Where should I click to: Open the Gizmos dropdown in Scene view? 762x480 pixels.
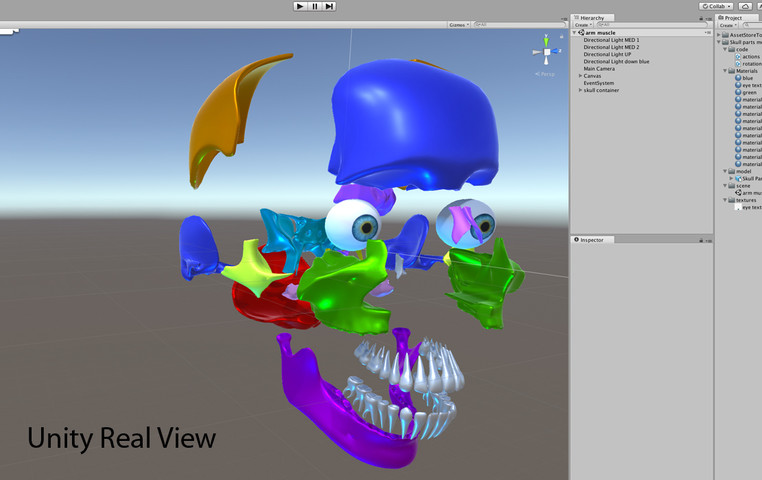tap(458, 24)
